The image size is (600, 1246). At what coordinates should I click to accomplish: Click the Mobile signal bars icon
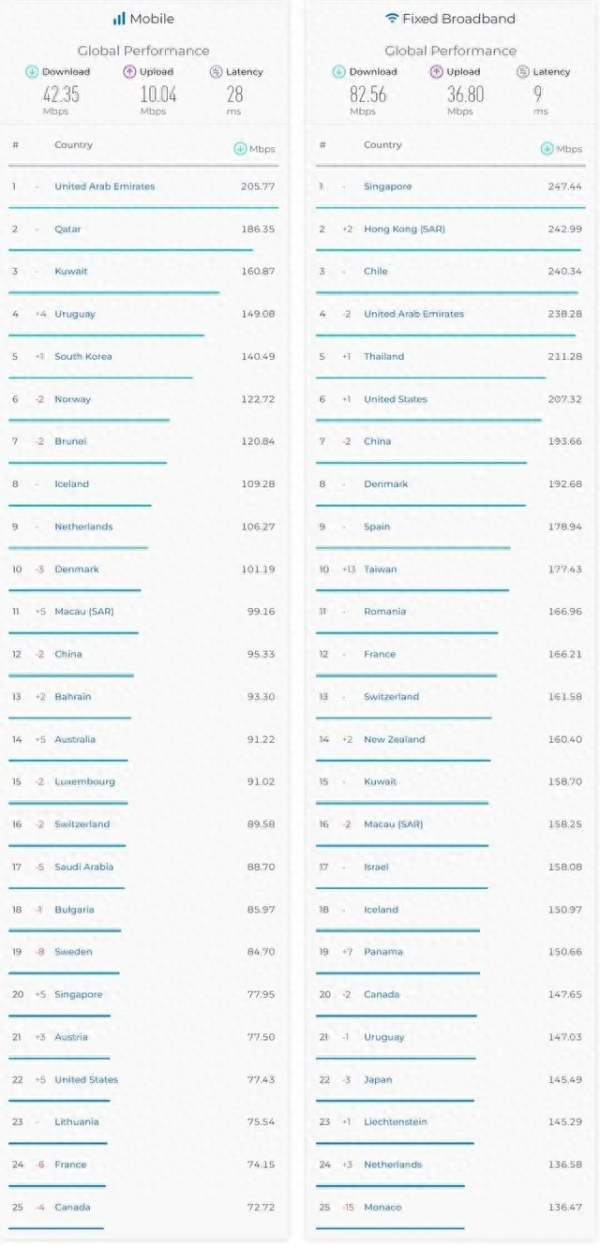pyautogui.click(x=119, y=18)
